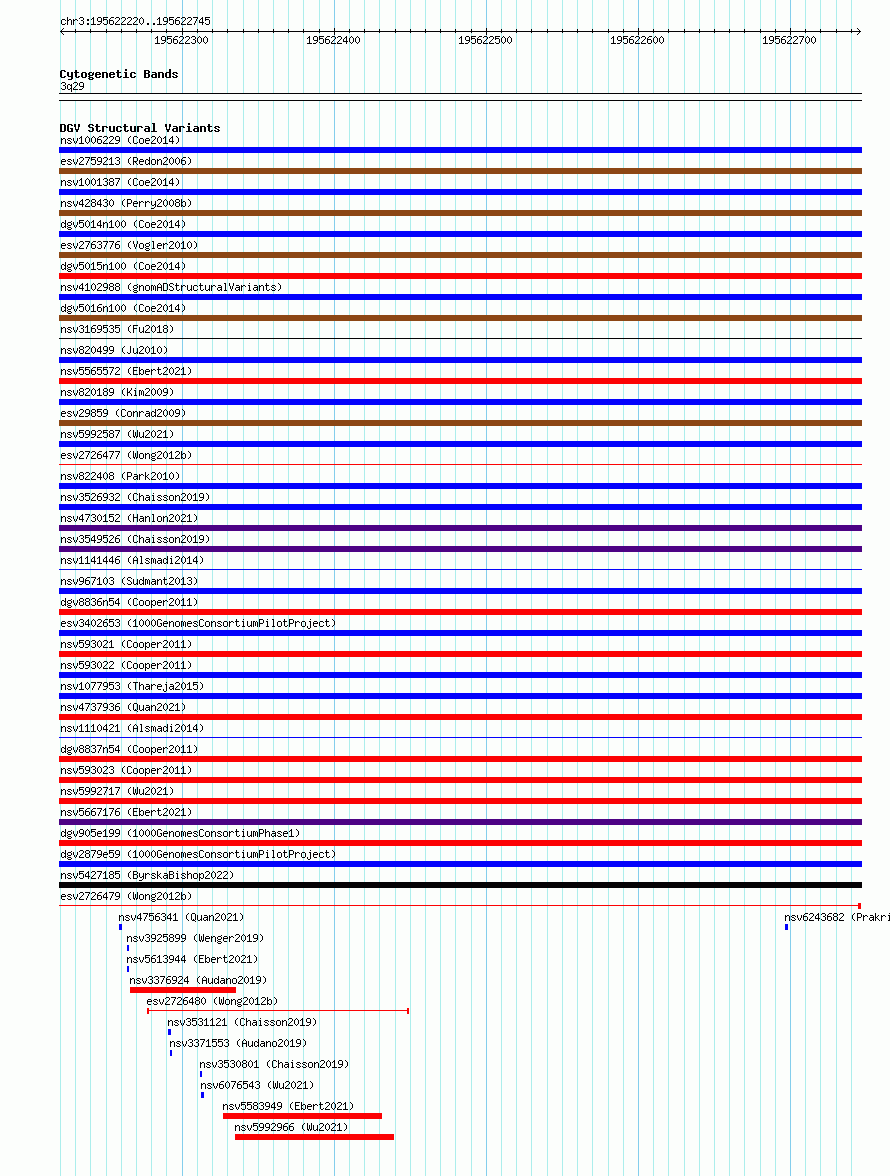Click the nsv820189 (Kim2009) label
Screen dimensions: 890x1176
117,392
